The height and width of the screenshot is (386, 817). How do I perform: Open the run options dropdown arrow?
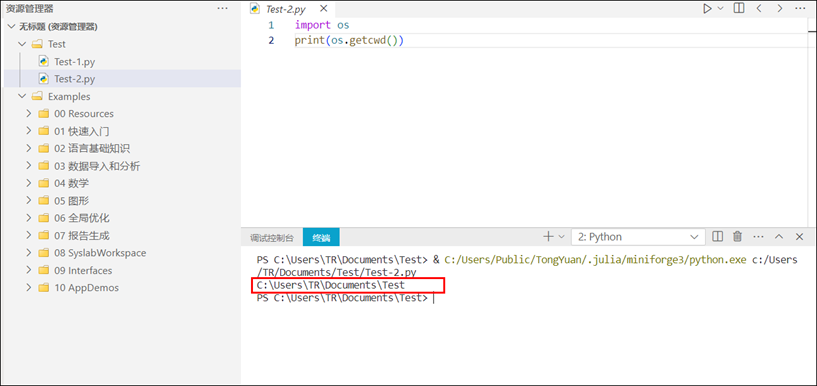pos(721,8)
